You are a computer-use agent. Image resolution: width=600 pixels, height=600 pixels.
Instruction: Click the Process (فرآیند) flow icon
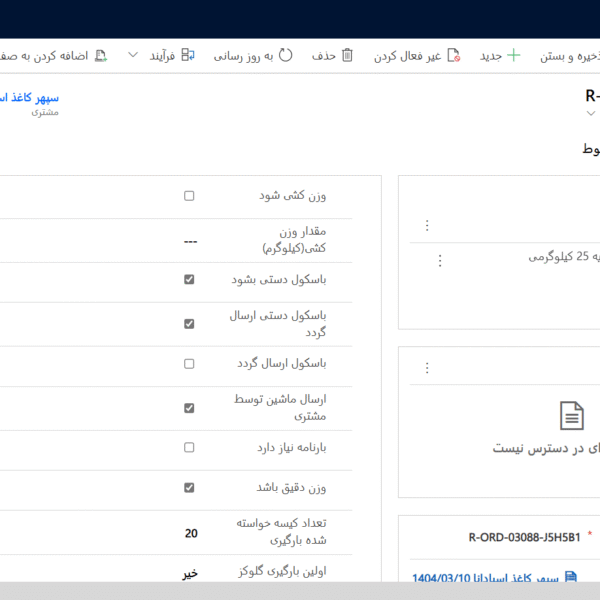click(189, 56)
